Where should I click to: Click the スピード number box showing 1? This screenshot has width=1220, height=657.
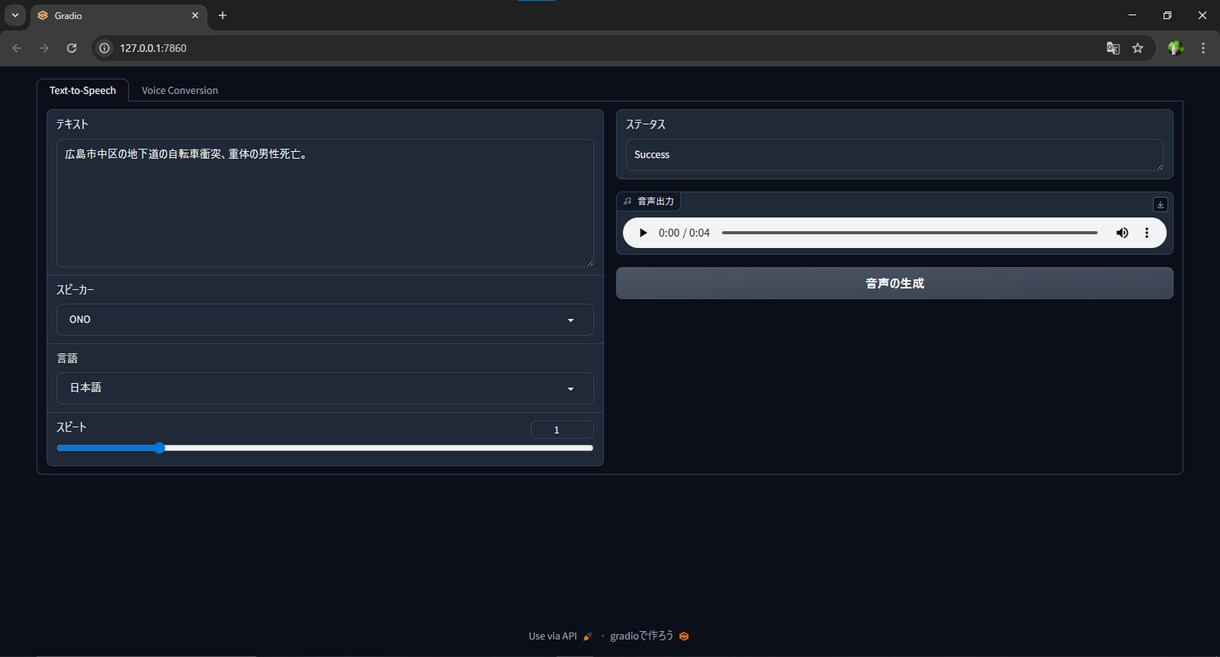pyautogui.click(x=562, y=430)
